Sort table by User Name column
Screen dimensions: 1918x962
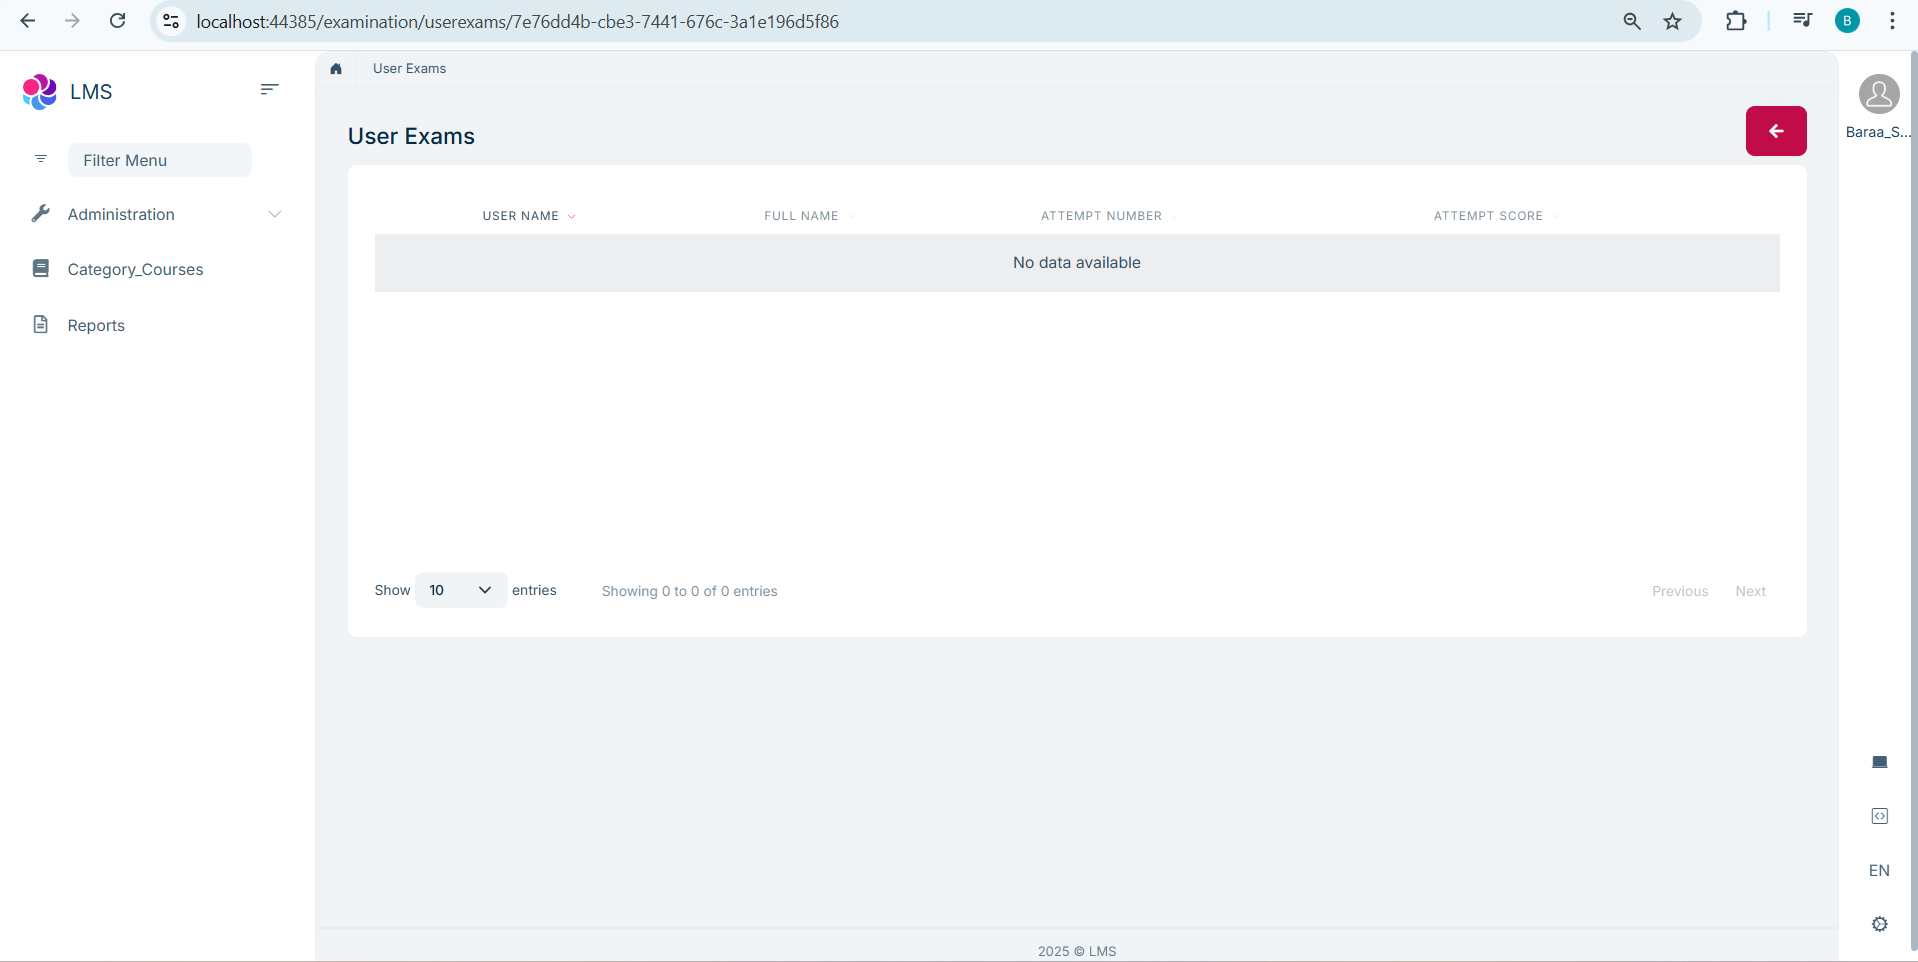pyautogui.click(x=521, y=216)
